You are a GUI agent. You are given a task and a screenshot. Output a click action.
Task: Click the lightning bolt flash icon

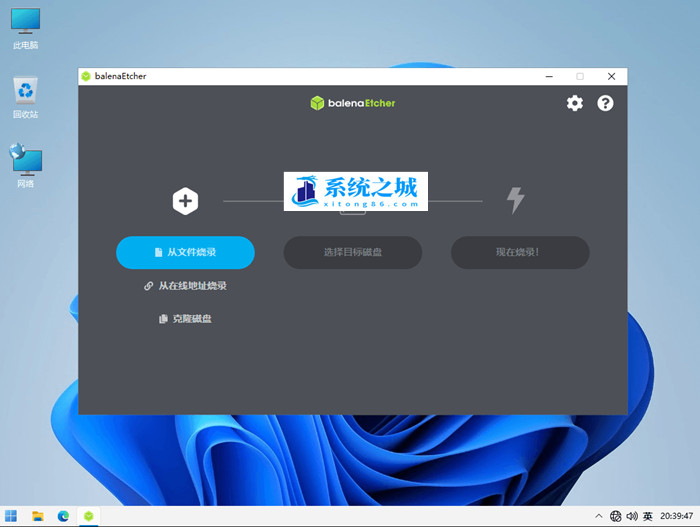click(516, 200)
